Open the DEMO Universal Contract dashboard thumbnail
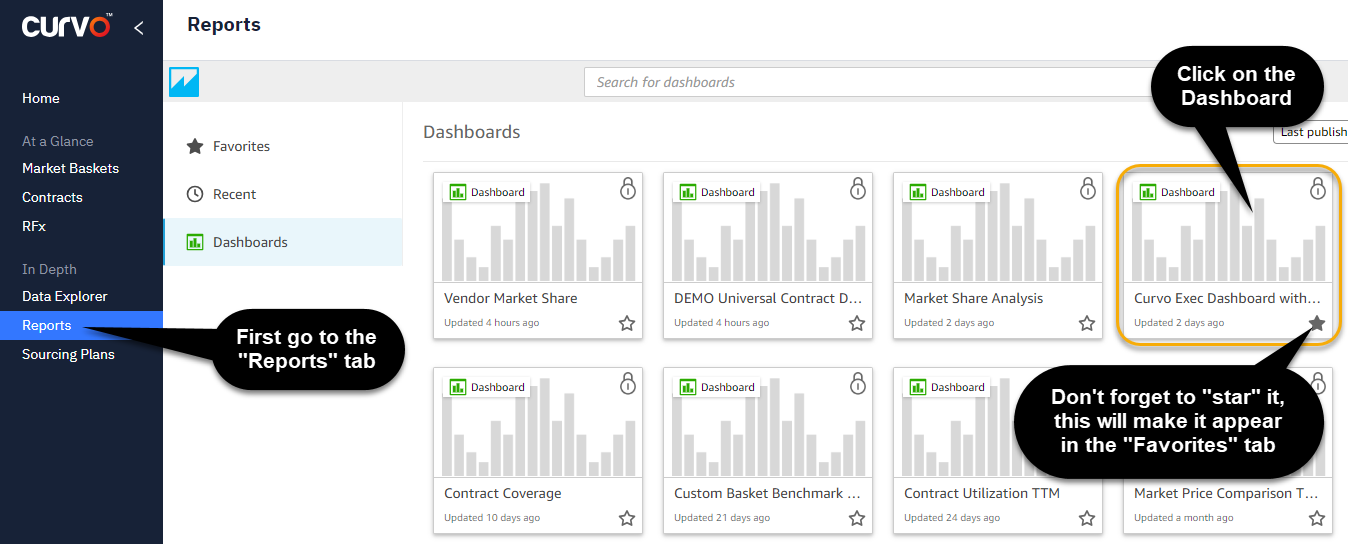 pos(770,228)
